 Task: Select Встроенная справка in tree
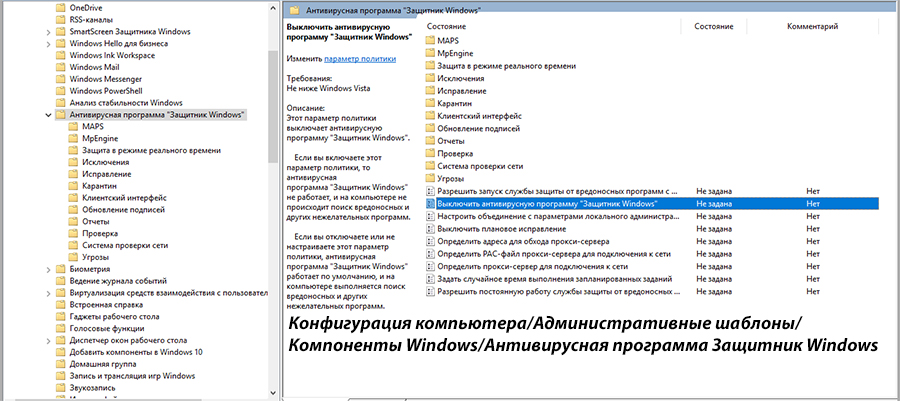pyautogui.click(x=106, y=305)
